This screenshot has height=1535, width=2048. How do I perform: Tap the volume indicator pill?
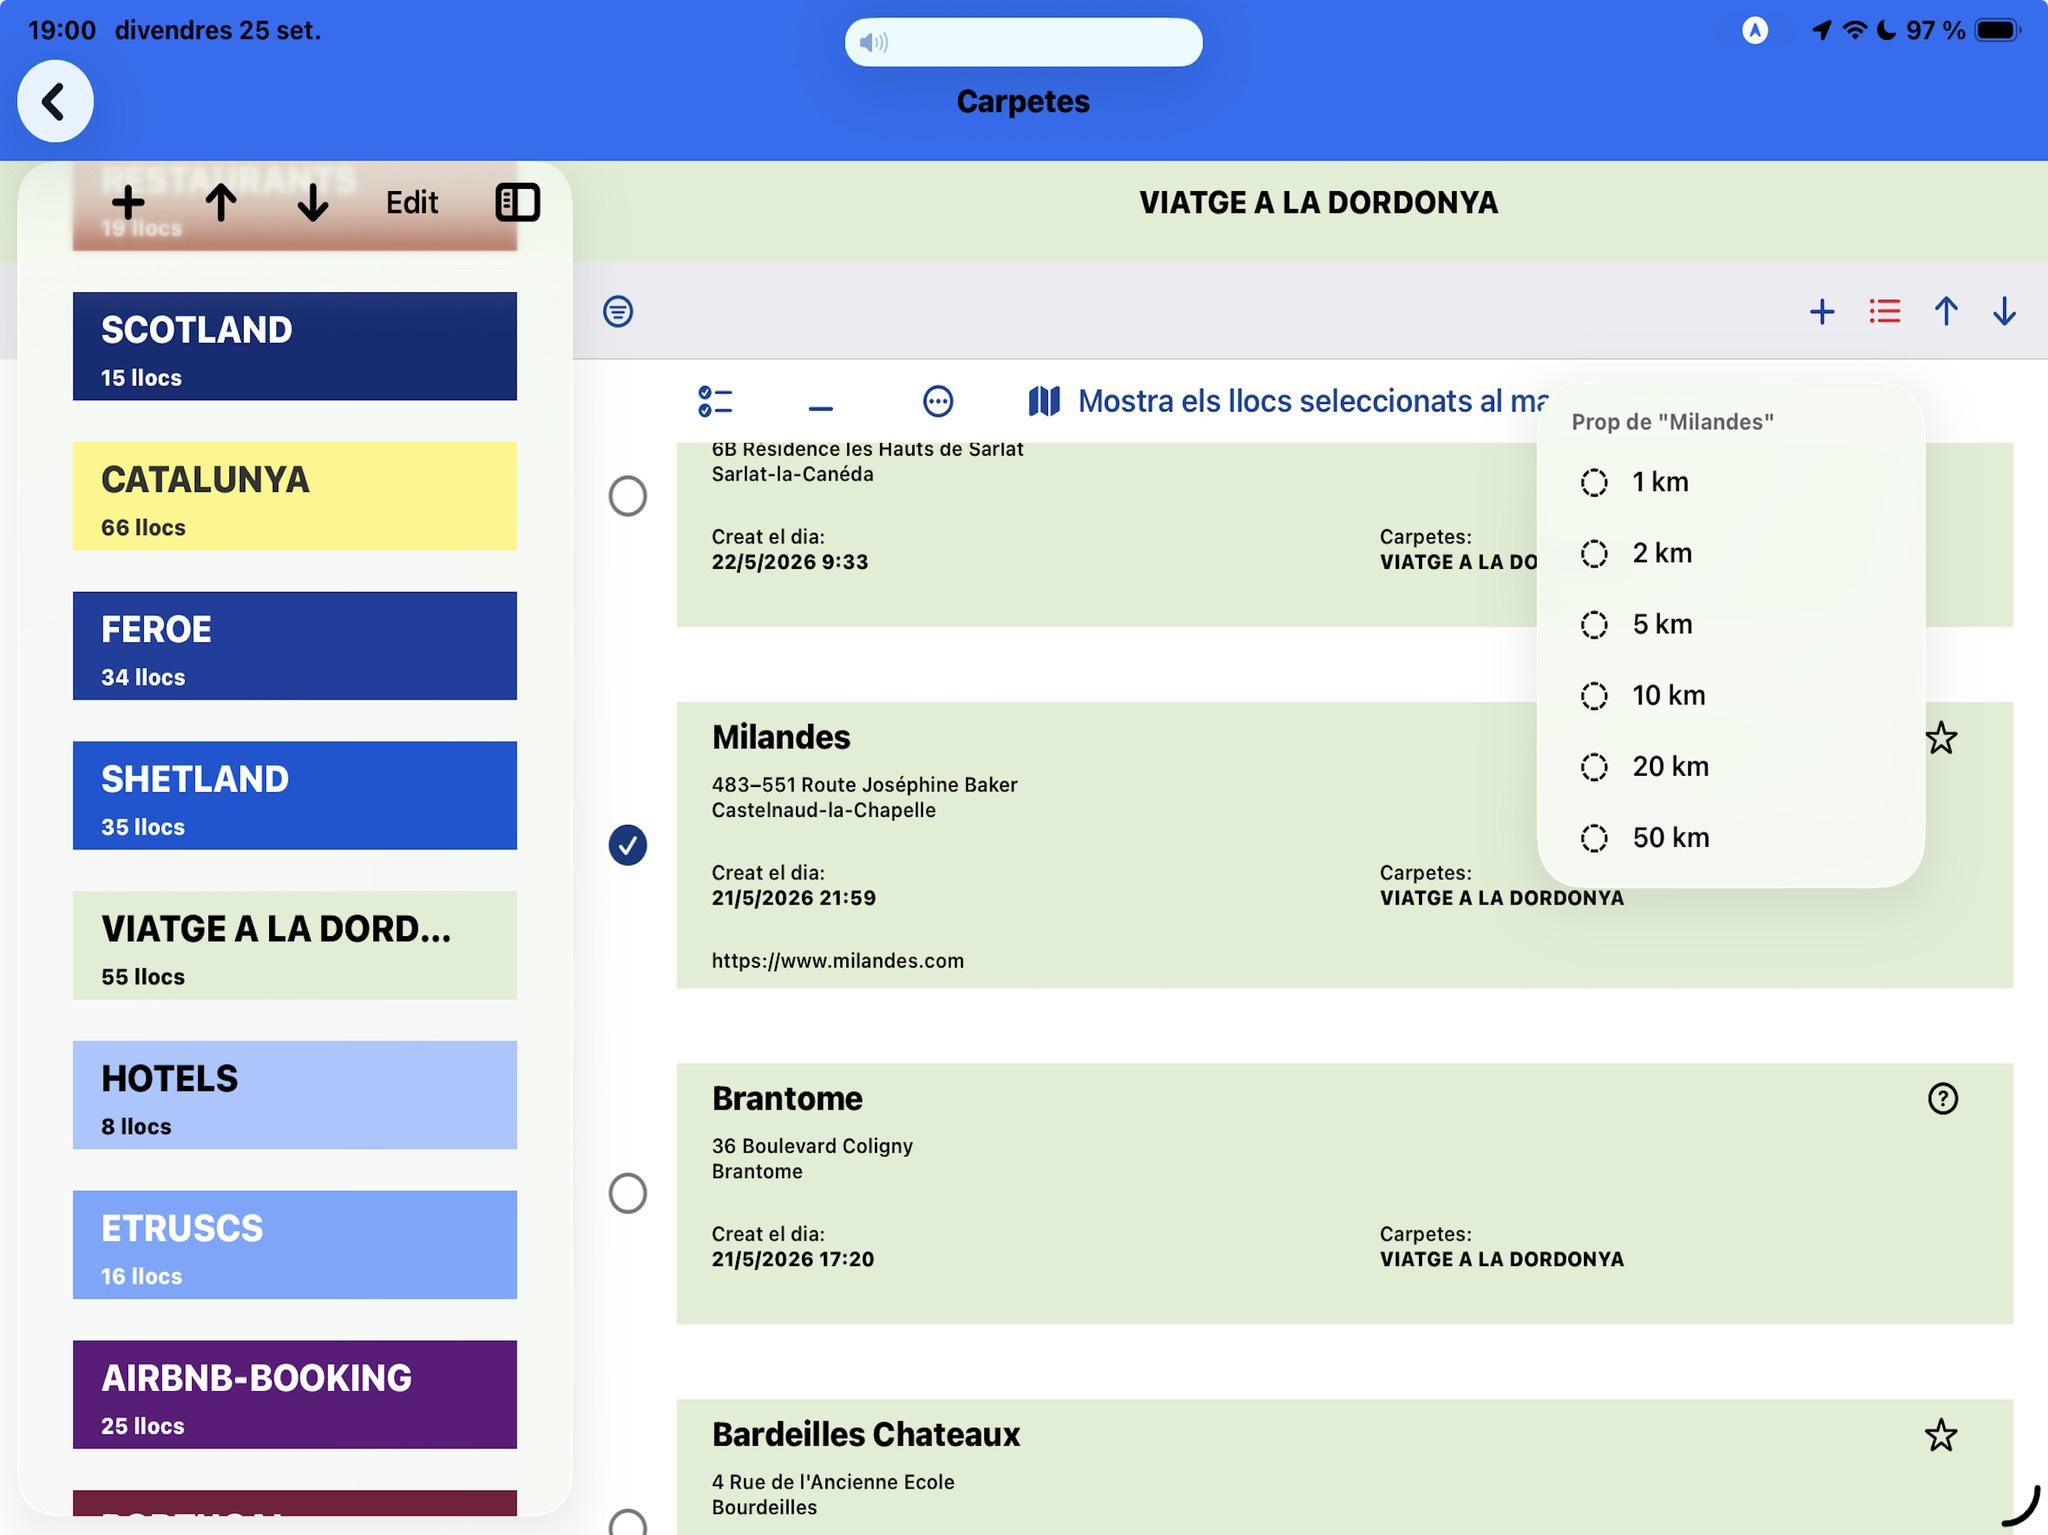coord(1023,42)
